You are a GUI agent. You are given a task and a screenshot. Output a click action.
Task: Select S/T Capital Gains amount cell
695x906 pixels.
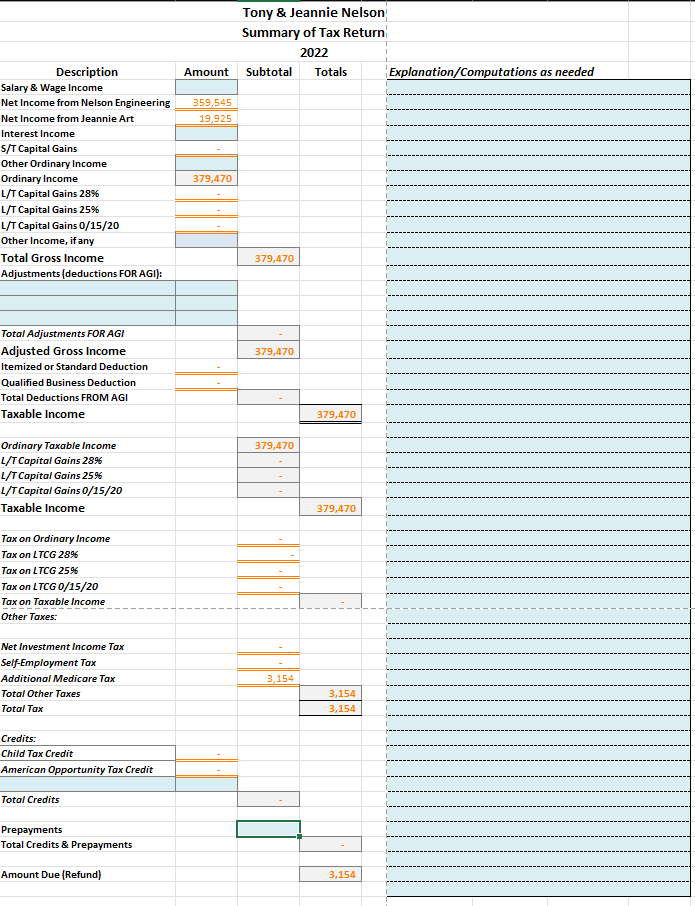(x=206, y=148)
